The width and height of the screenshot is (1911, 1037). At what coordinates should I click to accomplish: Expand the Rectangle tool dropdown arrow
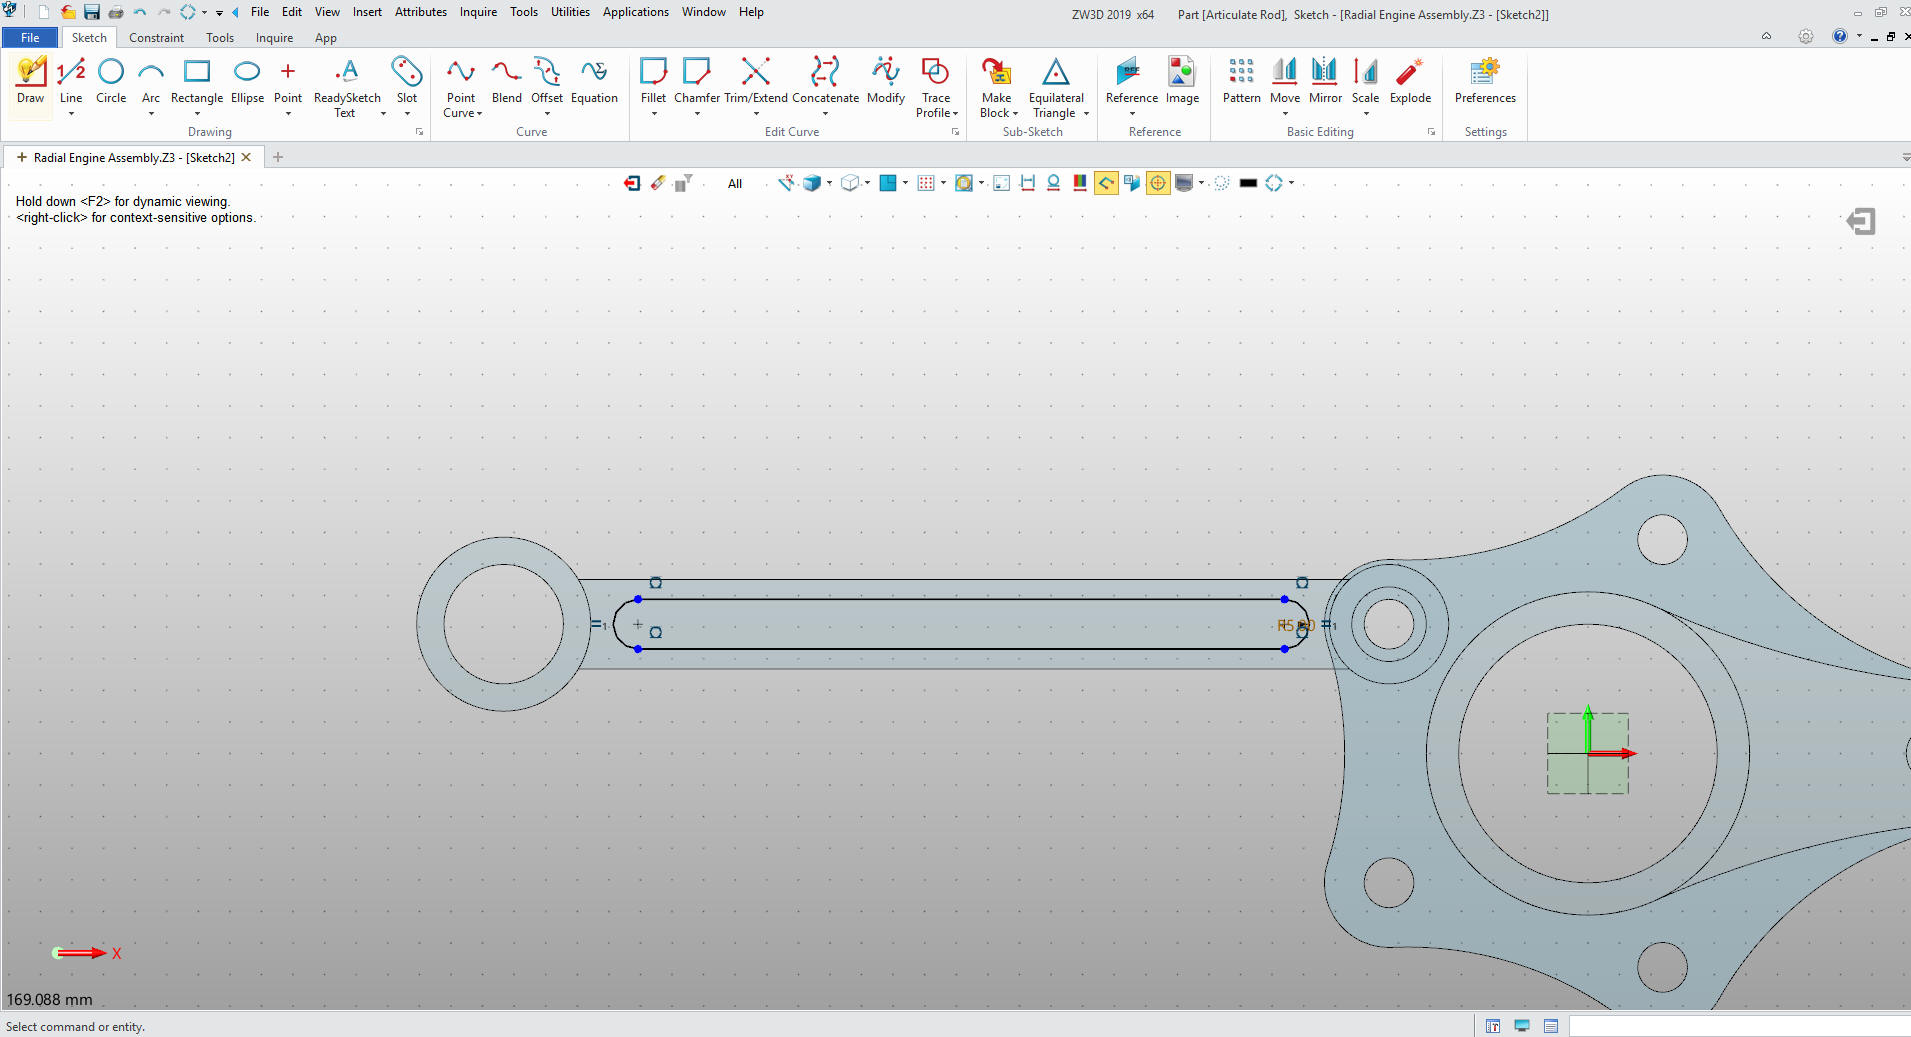197,114
